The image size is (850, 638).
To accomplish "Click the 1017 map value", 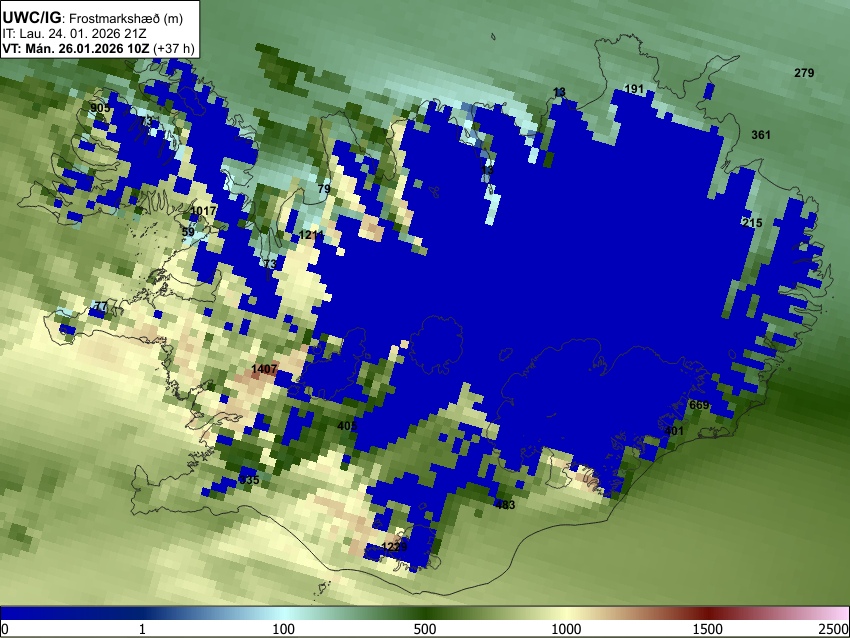I will 203,211.
